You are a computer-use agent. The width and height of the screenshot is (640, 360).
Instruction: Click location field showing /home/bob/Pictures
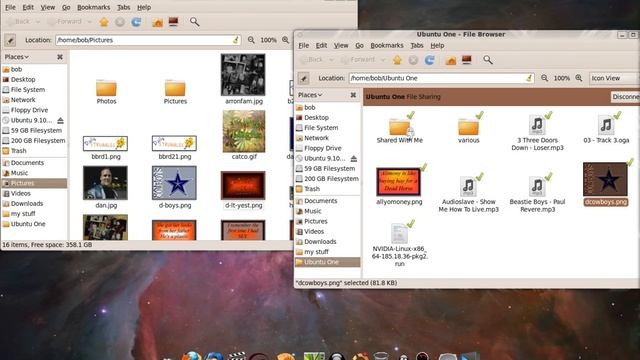[148, 40]
